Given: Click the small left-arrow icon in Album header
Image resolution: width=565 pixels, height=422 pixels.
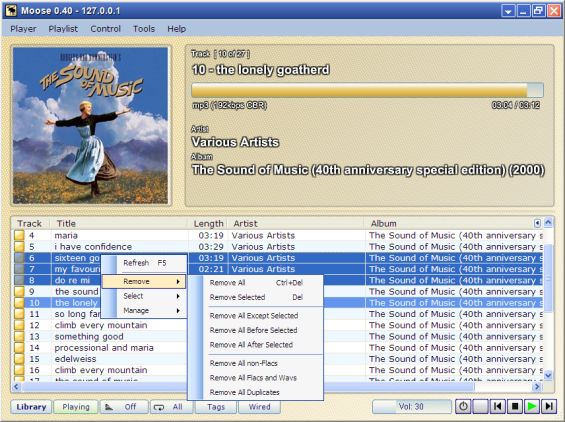Looking at the screenshot, I should pos(537,223).
